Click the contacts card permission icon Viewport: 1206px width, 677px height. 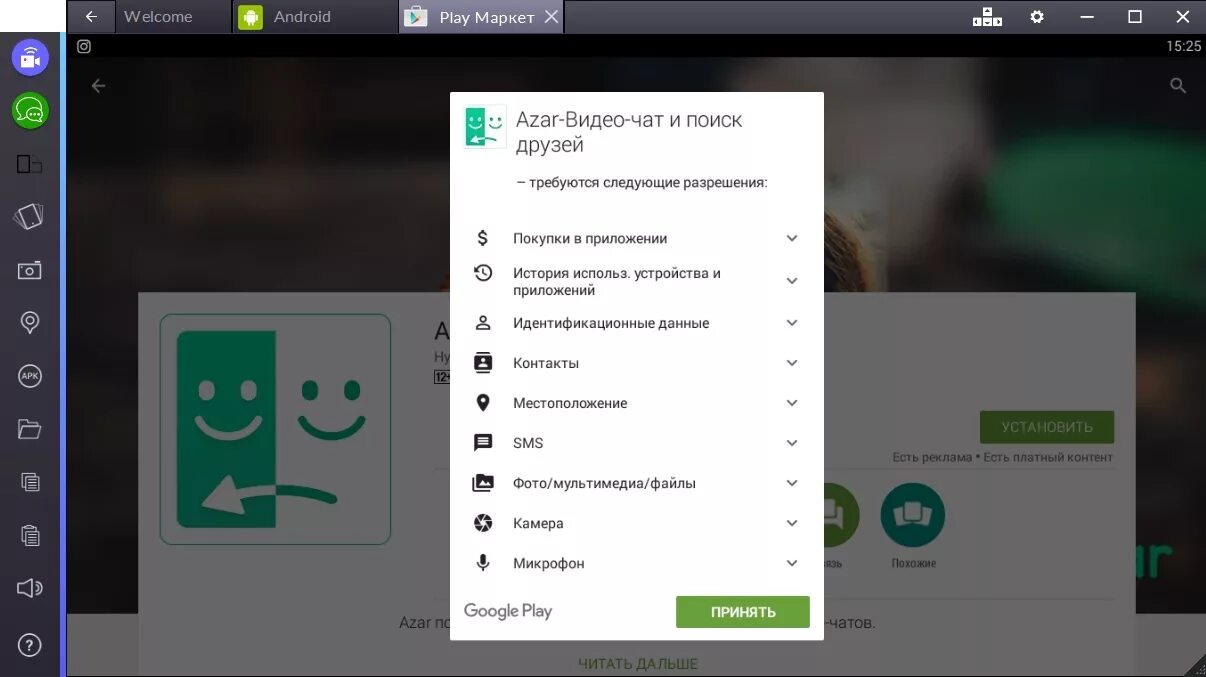483,363
